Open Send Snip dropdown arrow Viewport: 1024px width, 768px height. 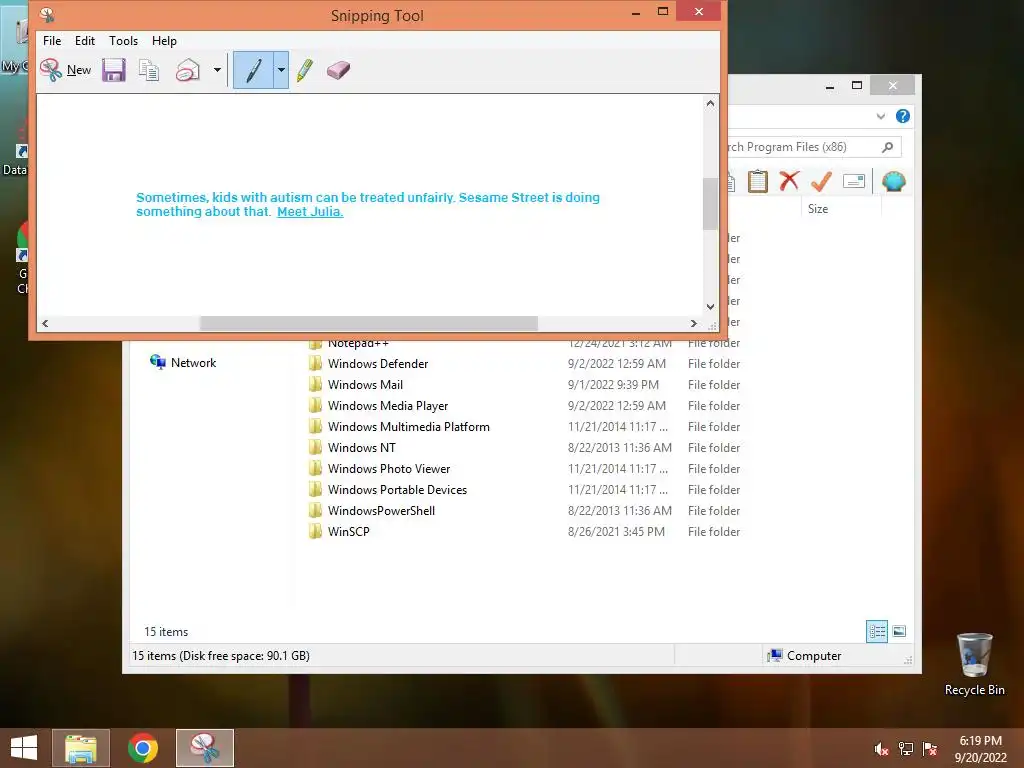pos(217,70)
